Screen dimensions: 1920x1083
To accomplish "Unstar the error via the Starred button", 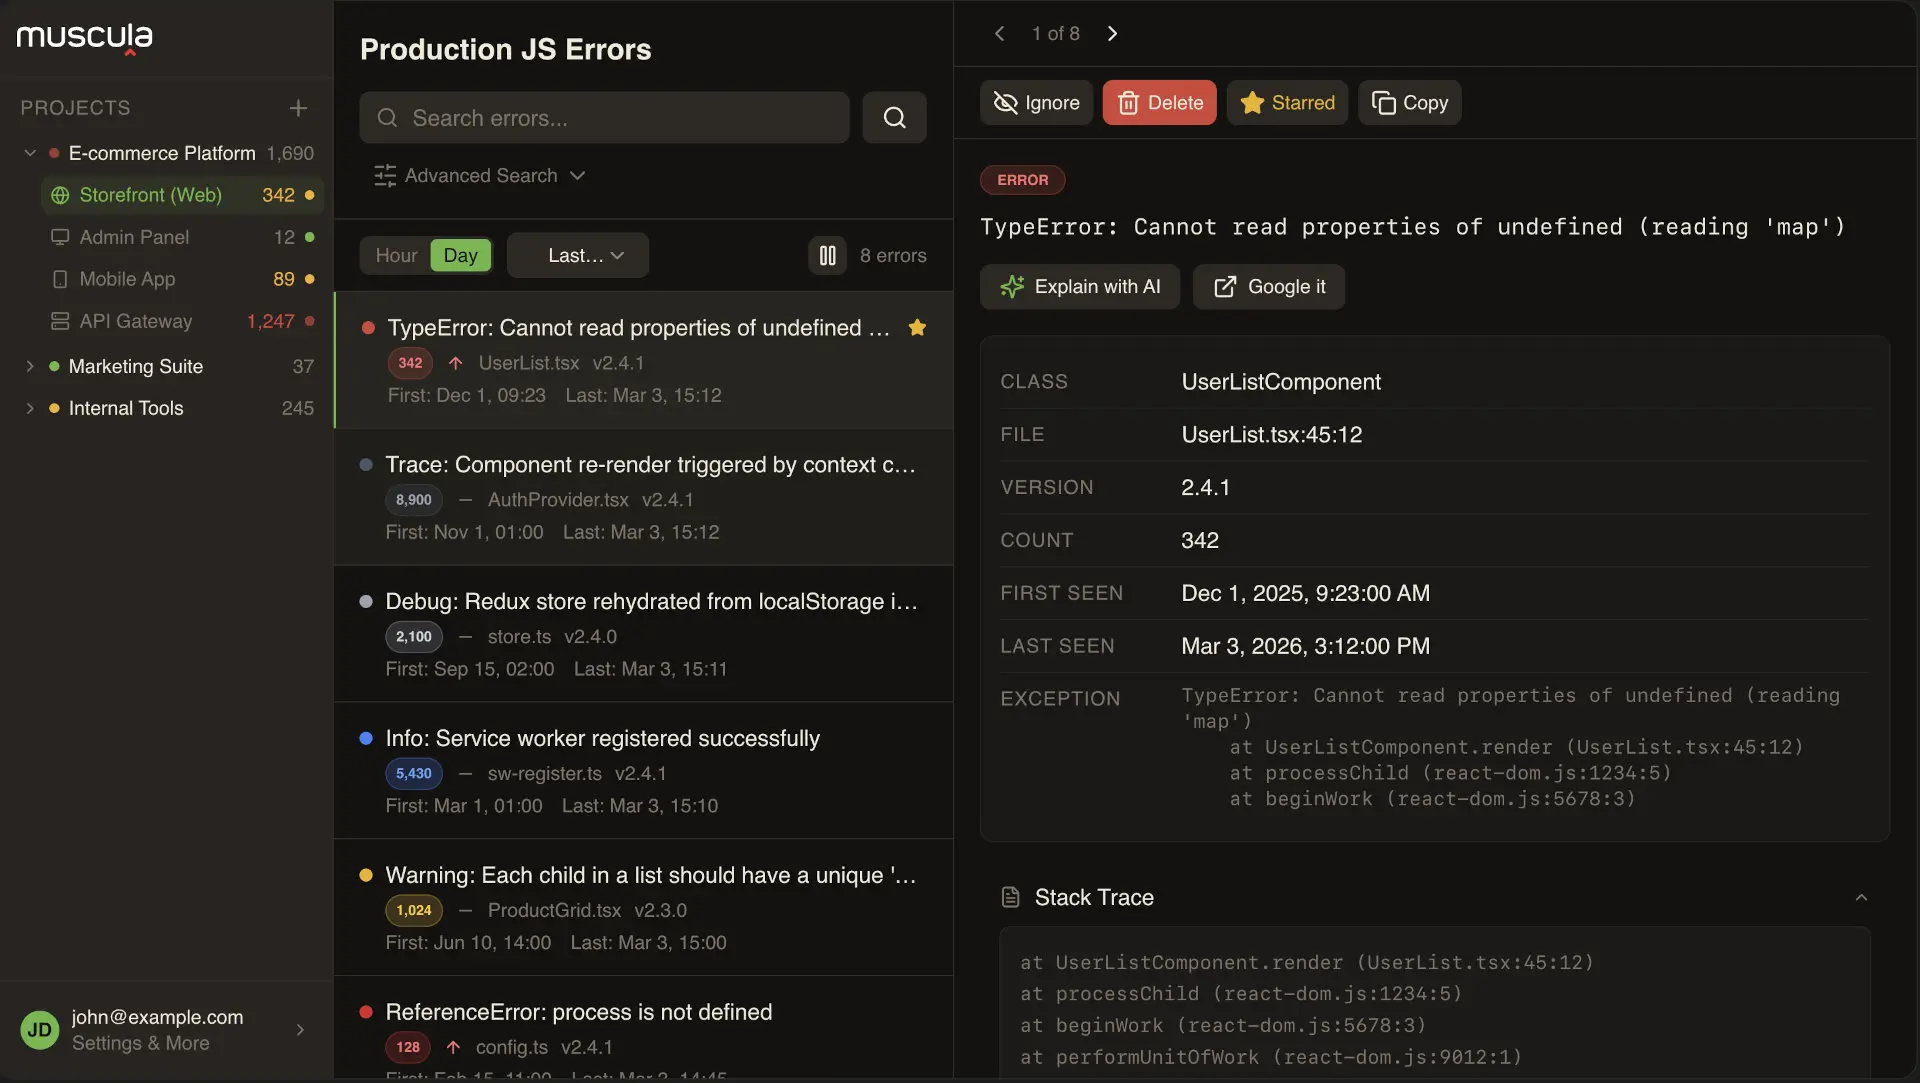I will (x=1287, y=102).
